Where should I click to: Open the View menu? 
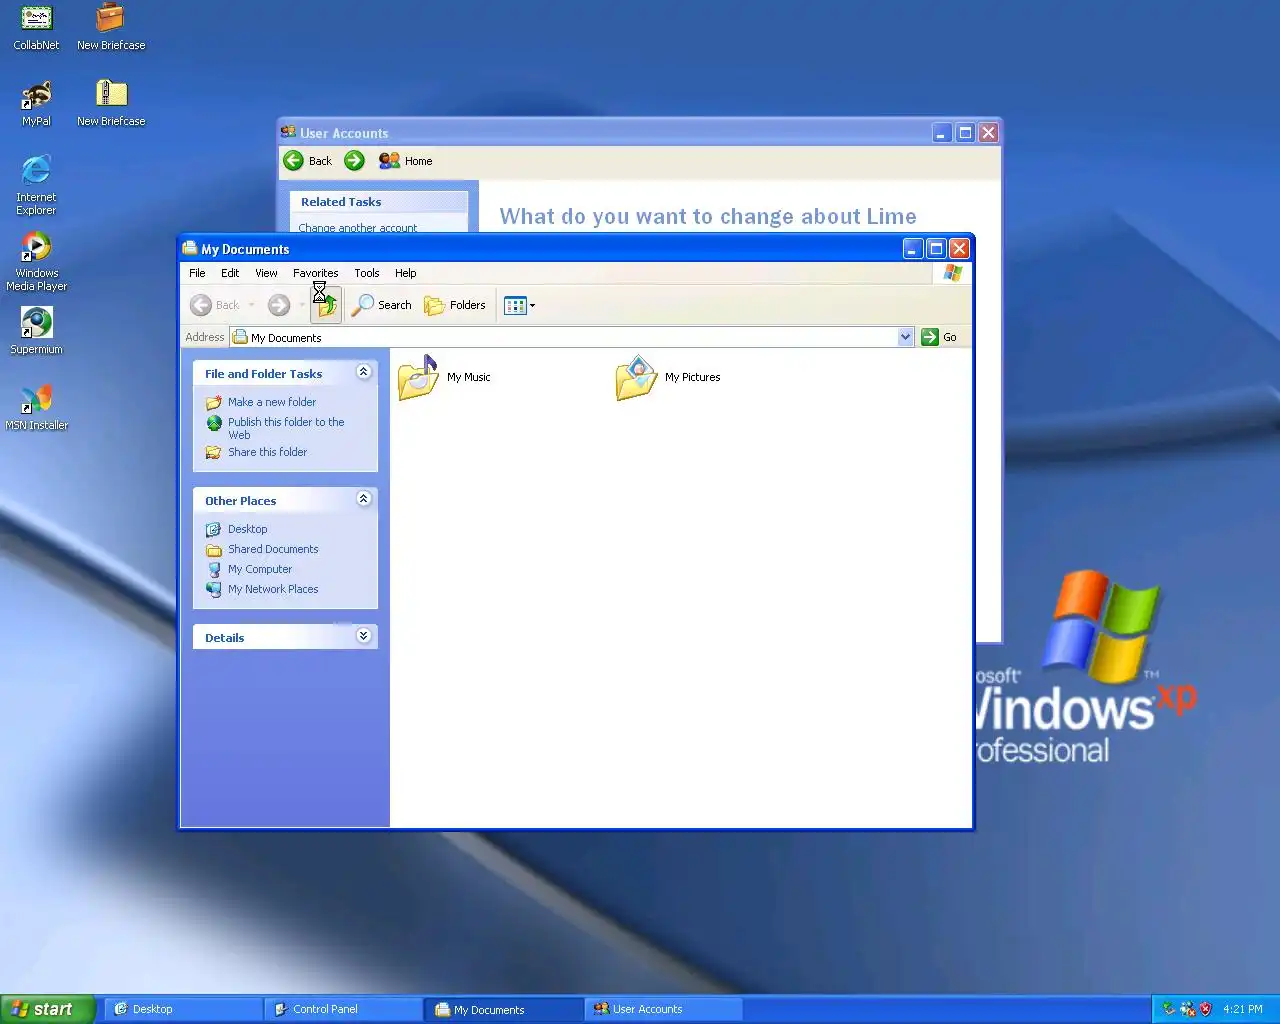[266, 273]
